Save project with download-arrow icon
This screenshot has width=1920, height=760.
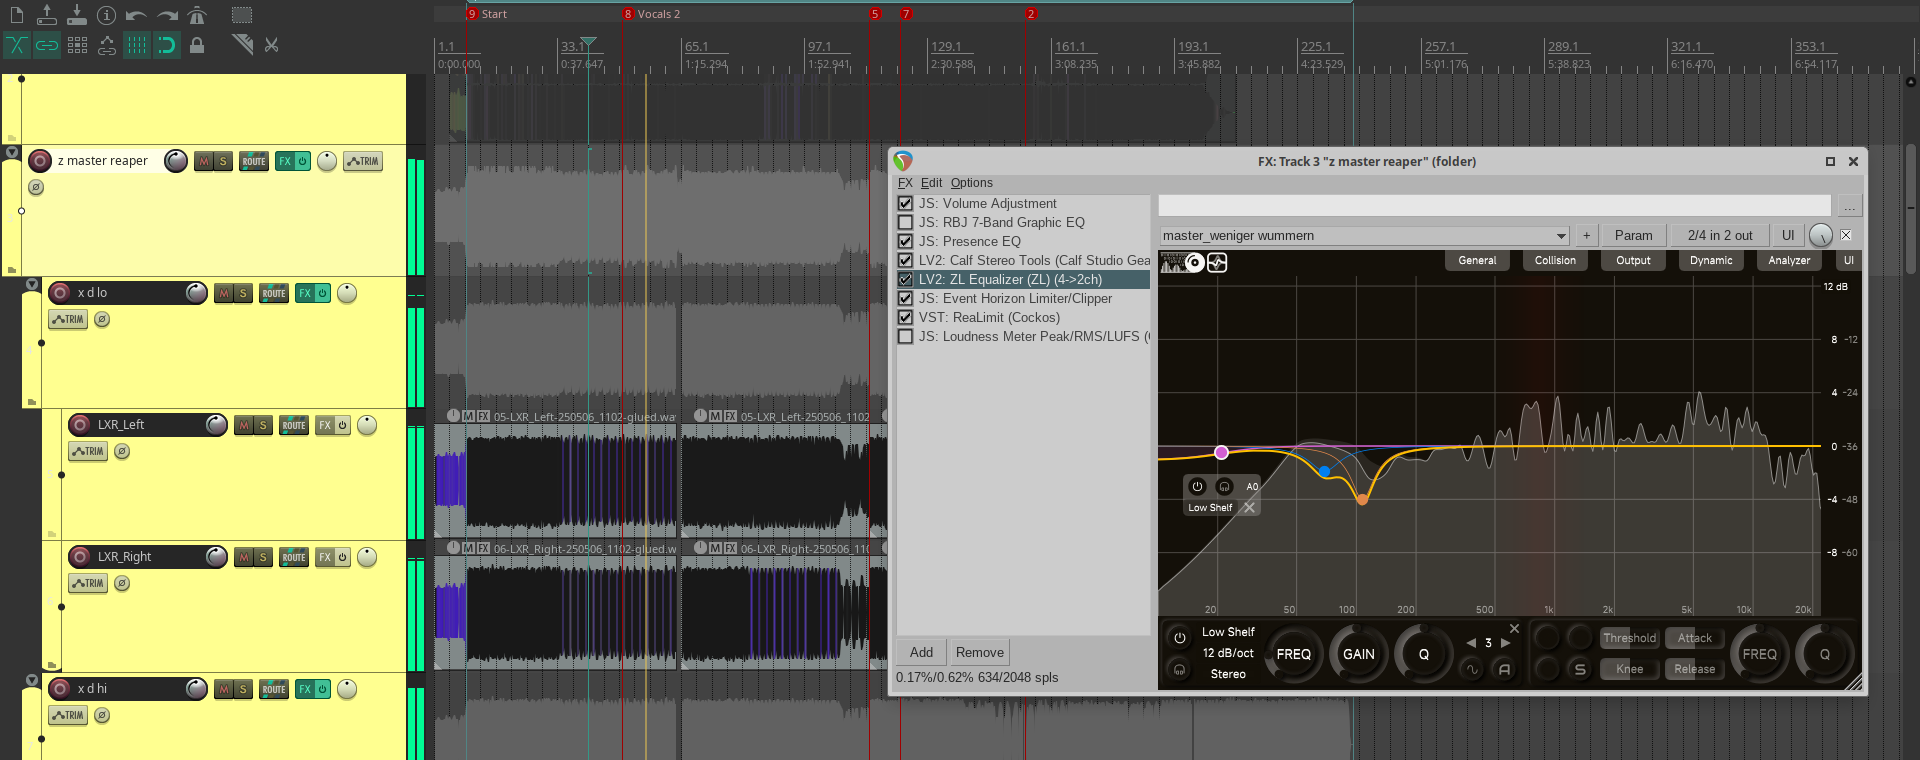pyautogui.click(x=76, y=15)
